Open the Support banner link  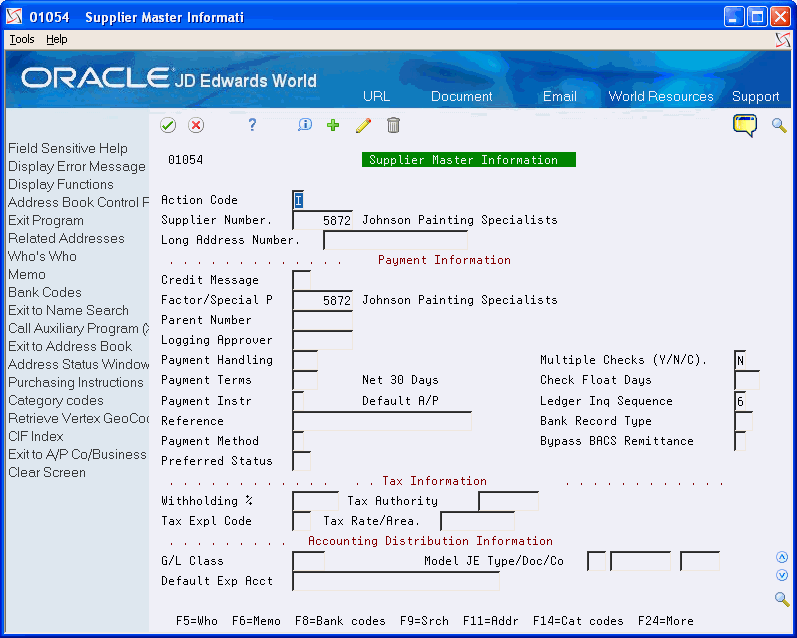pyautogui.click(x=755, y=97)
